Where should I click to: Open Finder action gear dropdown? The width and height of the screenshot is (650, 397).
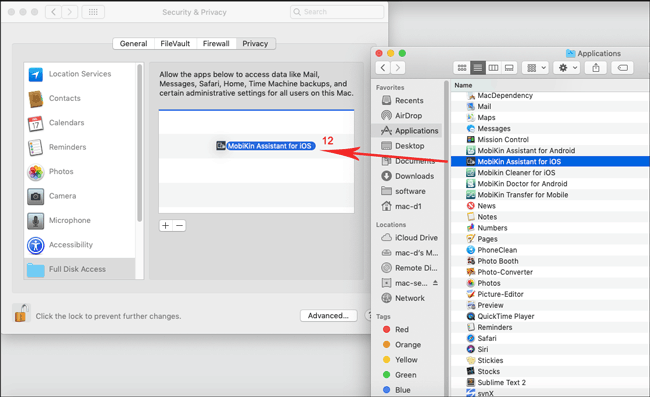(567, 68)
